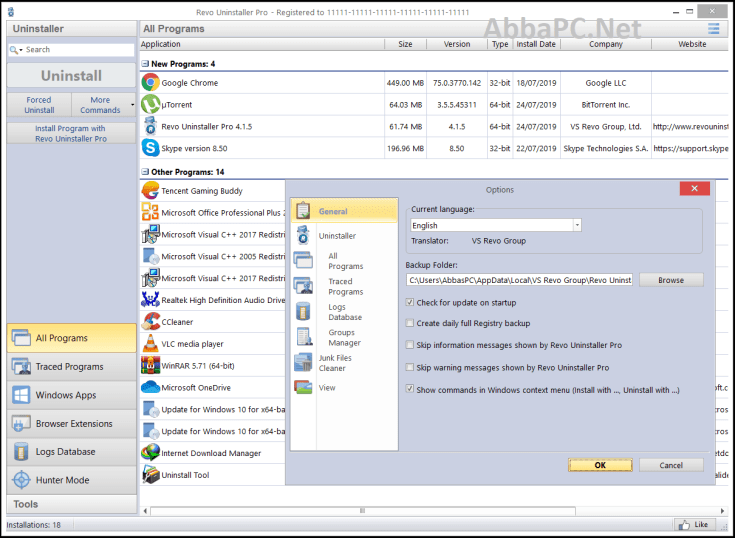This screenshot has width=735, height=538.
Task: Click the left scroll arrow at bottom
Action: (145, 511)
